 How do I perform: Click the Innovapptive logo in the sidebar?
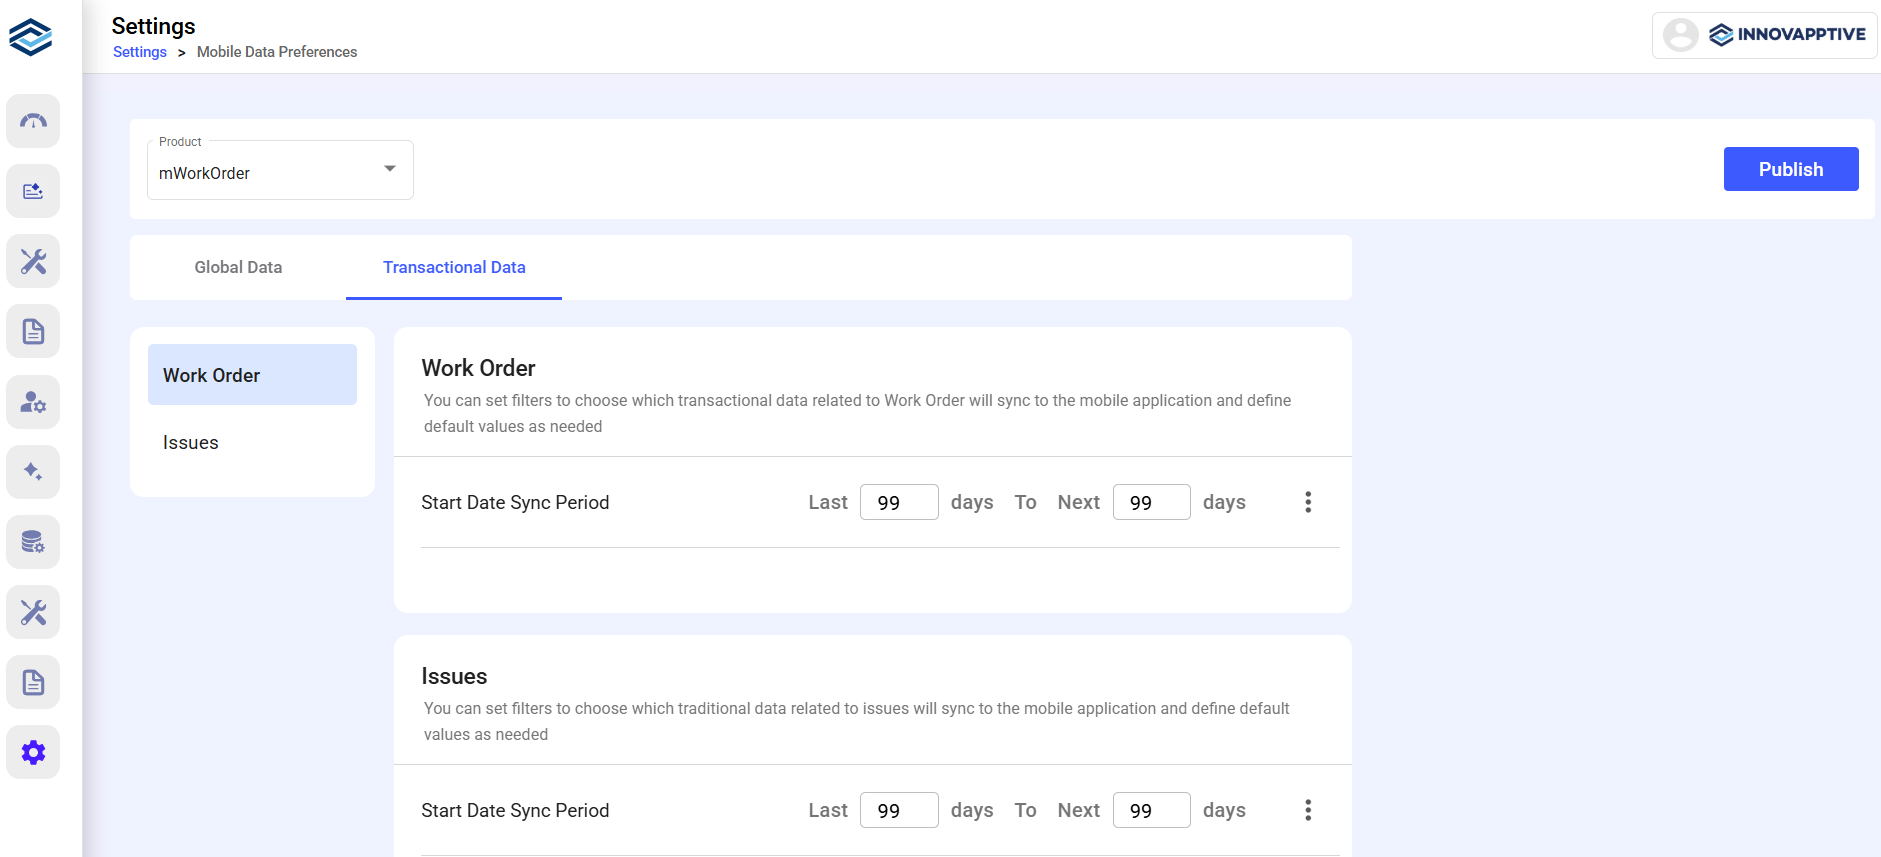pos(31,37)
